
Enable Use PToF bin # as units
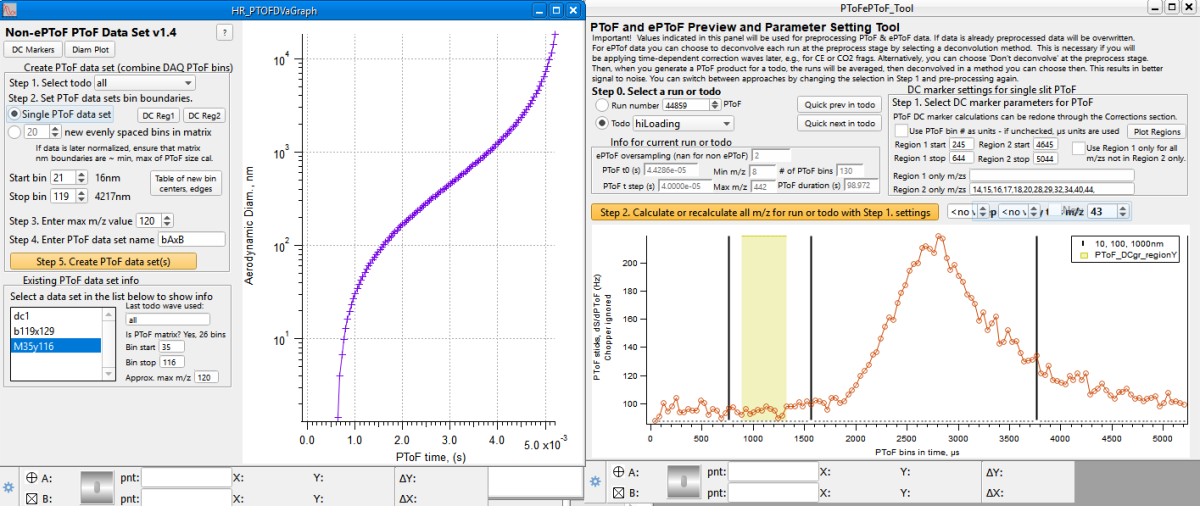[x=901, y=131]
